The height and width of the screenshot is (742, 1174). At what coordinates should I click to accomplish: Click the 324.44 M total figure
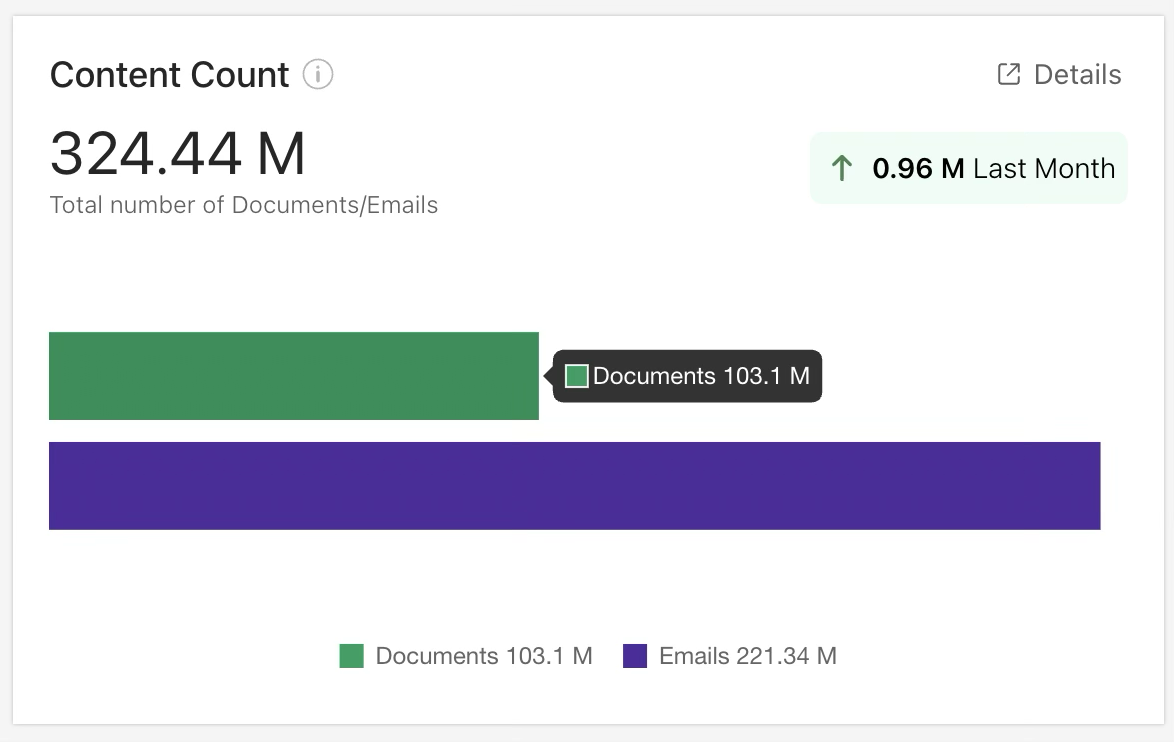click(177, 153)
